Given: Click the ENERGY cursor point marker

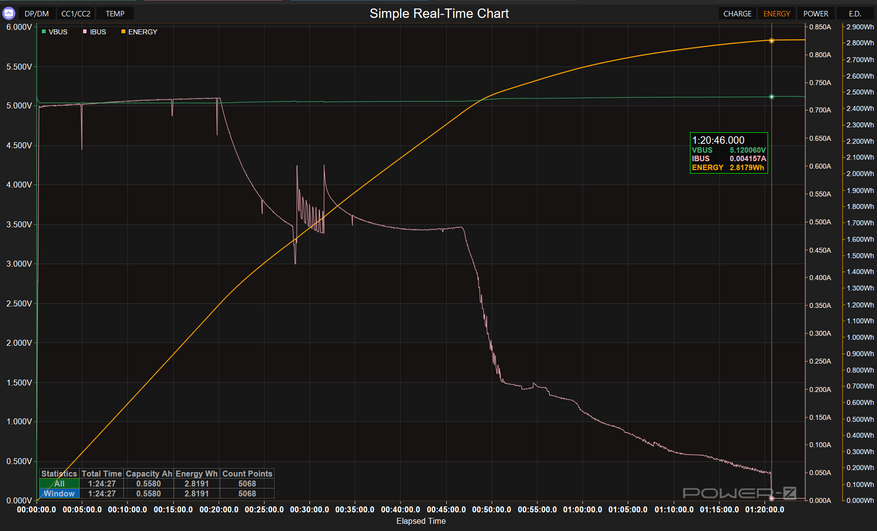Looking at the screenshot, I should 772,41.
